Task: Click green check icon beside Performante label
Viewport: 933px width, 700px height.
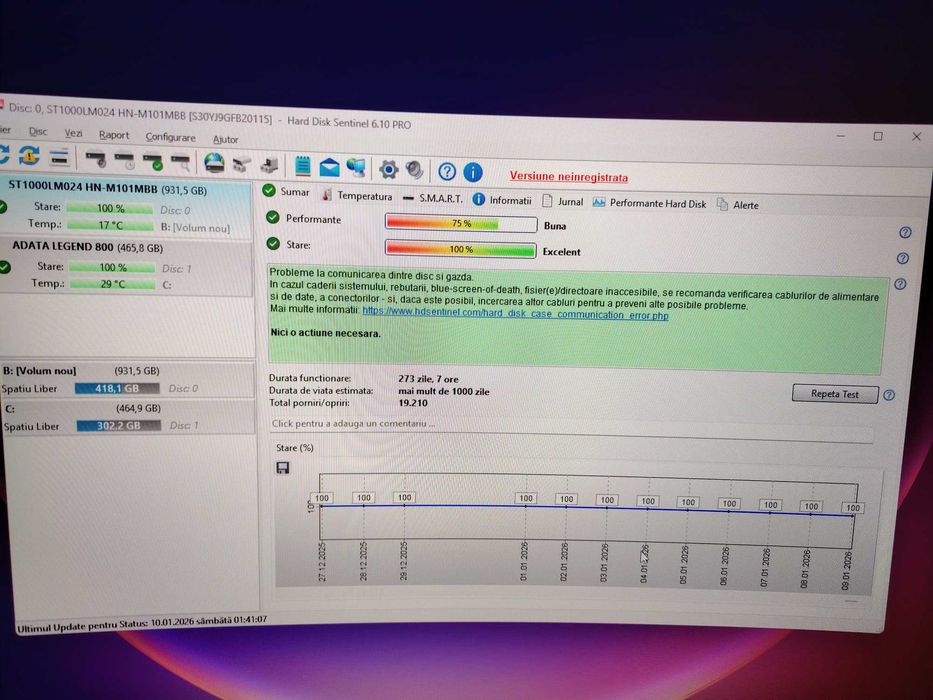Action: [x=273, y=217]
